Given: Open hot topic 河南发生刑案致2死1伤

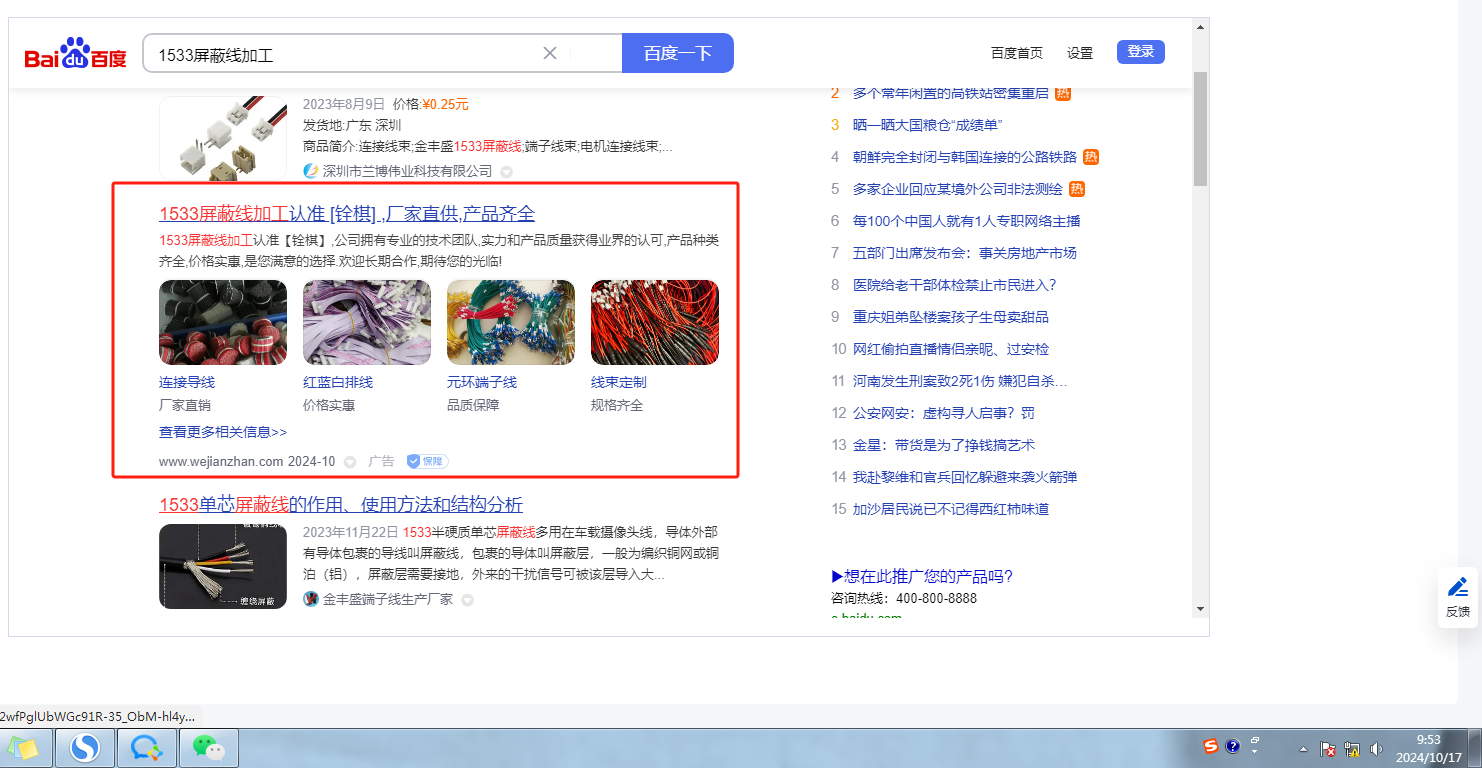Looking at the screenshot, I should 960,381.
